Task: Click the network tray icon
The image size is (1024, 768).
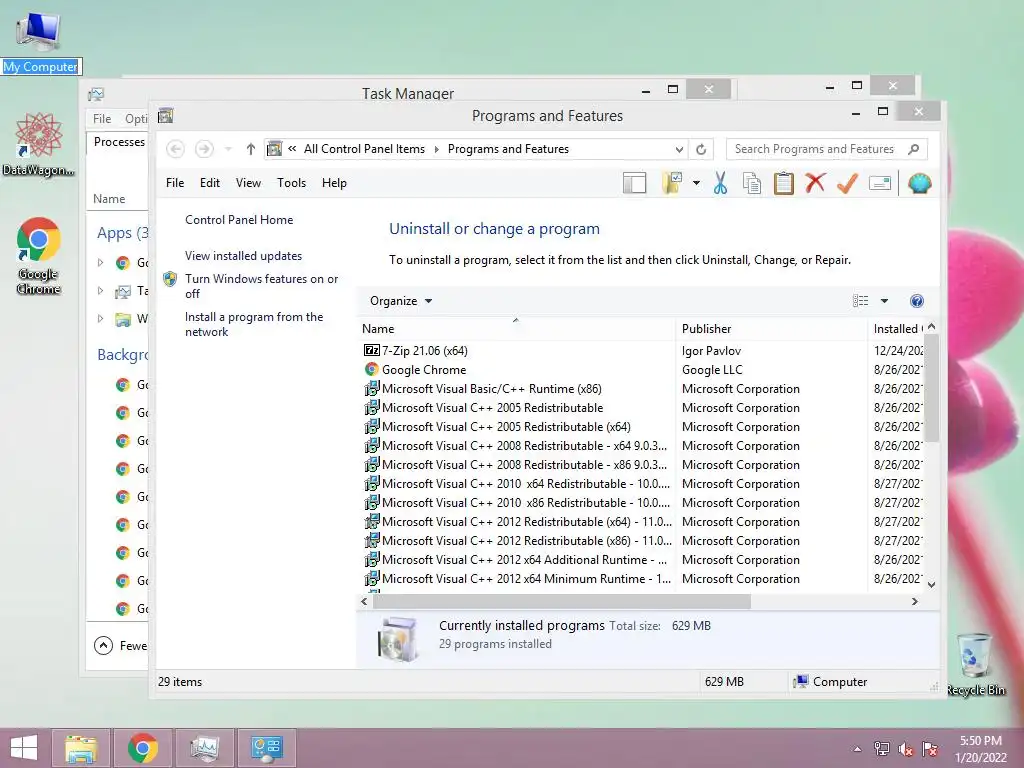Action: point(882,749)
